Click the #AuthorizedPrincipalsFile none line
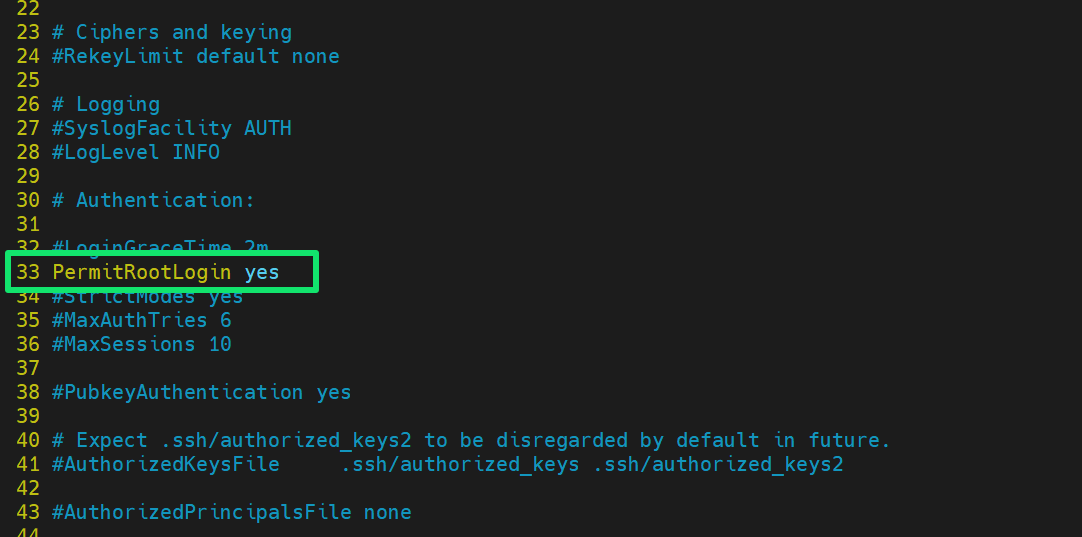The width and height of the screenshot is (1082, 537). [x=231, y=512]
